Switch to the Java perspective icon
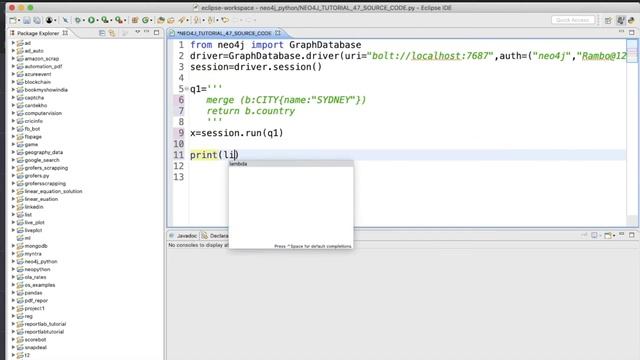Screen dimensions: 640x360 (x=620, y=20)
